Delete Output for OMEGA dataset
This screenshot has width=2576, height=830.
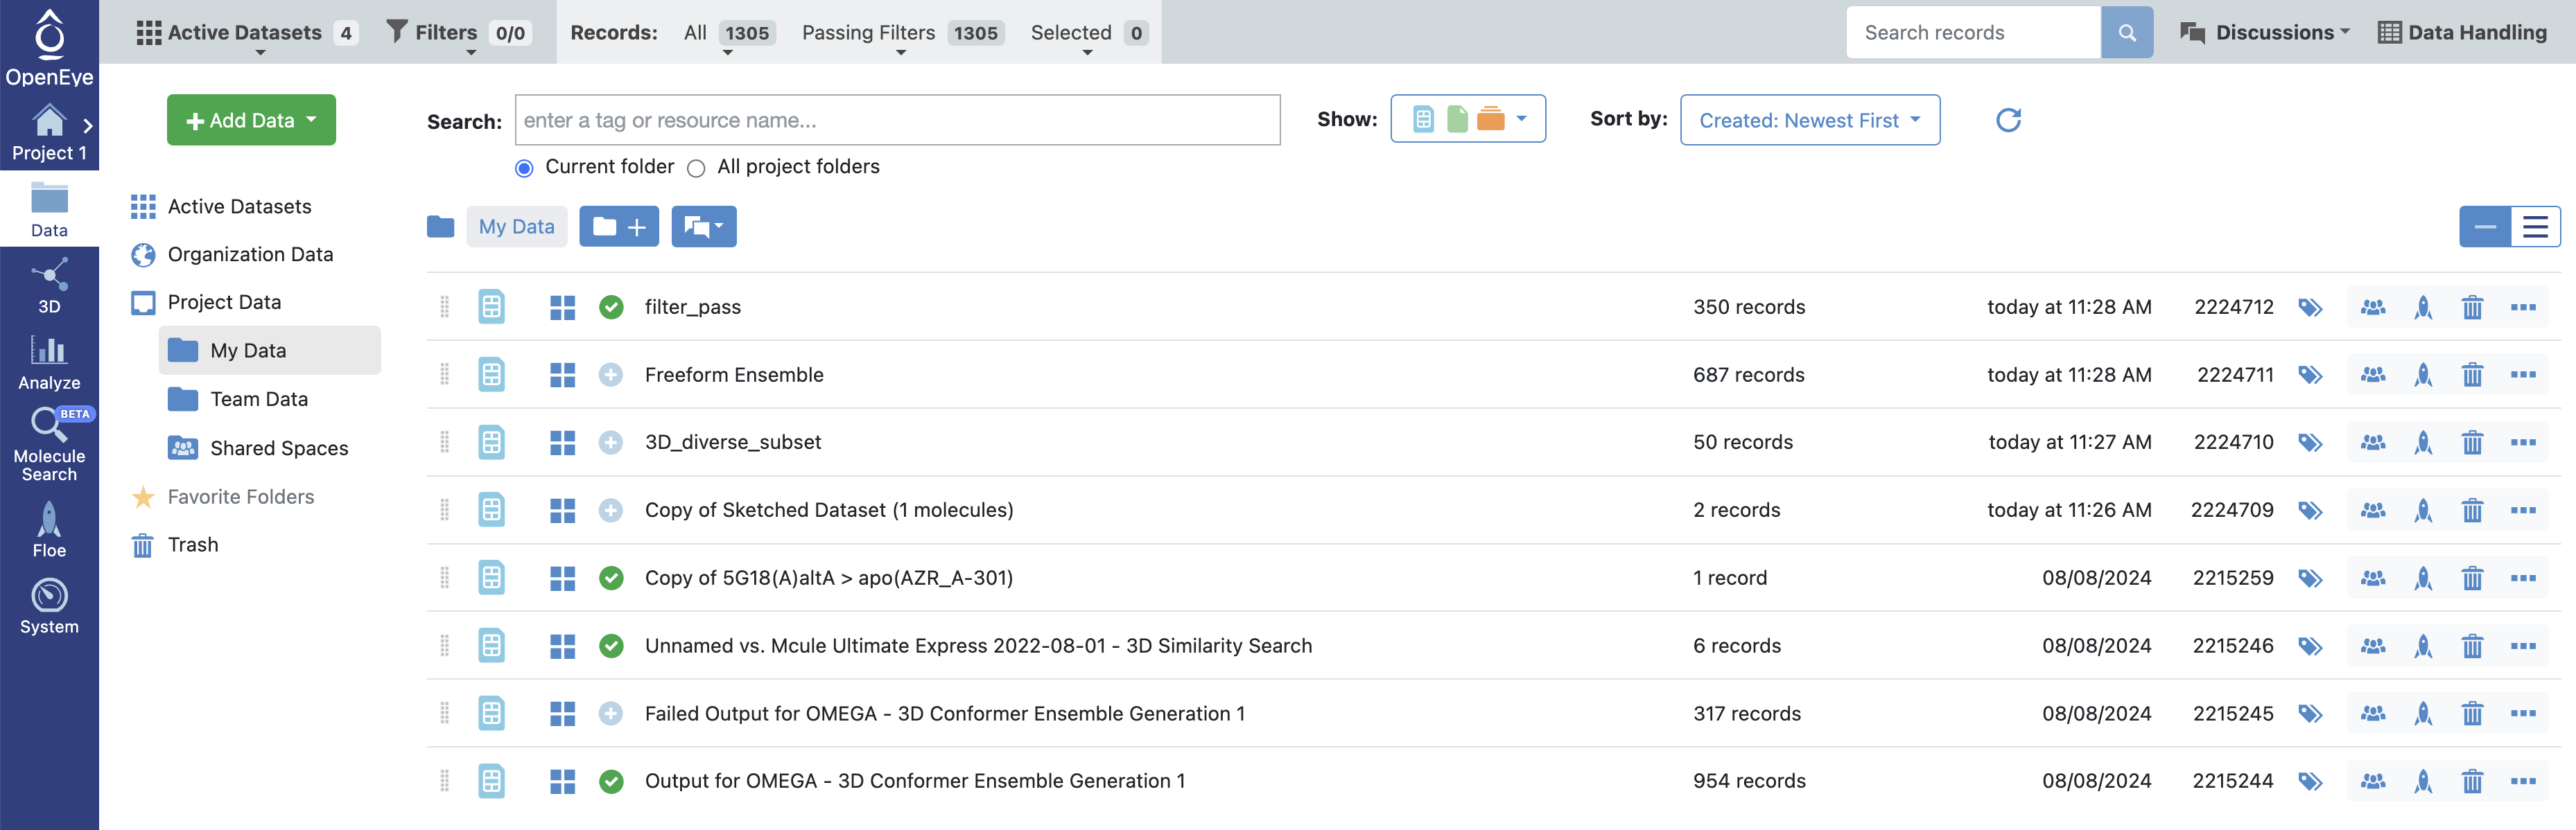click(2472, 781)
